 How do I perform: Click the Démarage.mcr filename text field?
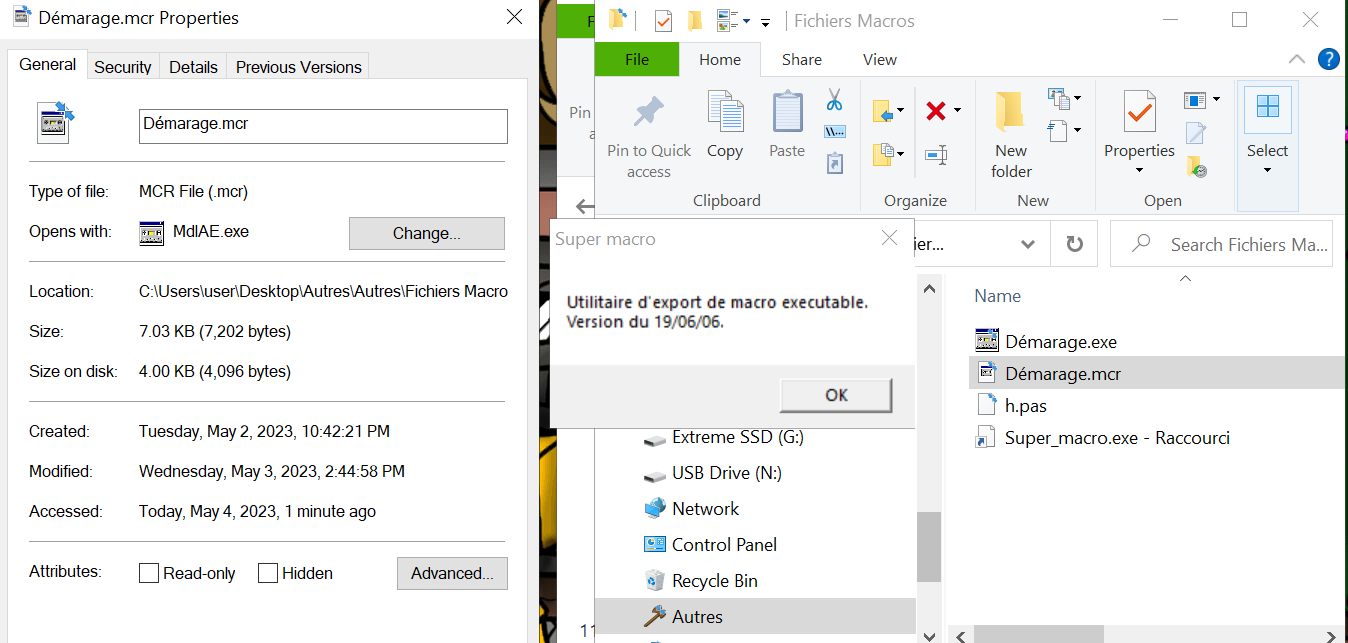click(x=322, y=125)
